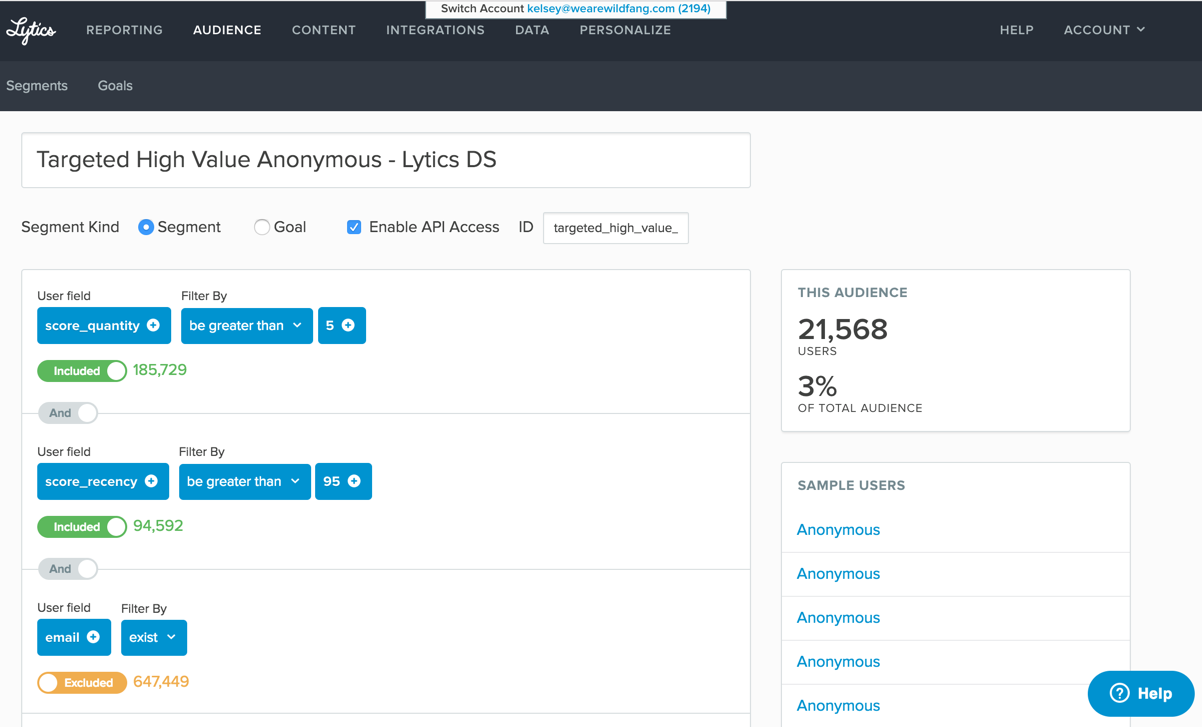The image size is (1202, 727).
Task: Open 'be greater than' dropdown for score_quantity
Action: coord(246,325)
